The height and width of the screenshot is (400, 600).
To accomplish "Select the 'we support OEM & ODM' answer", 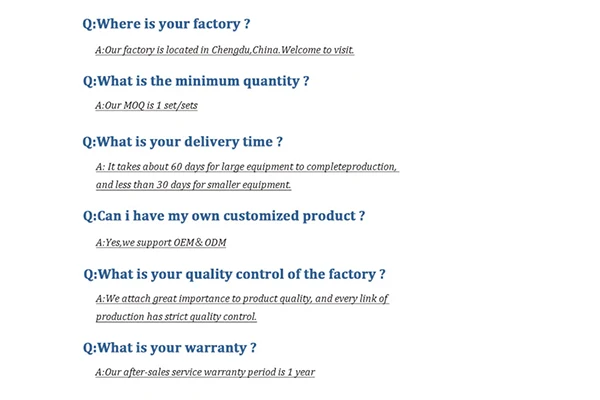I will click(x=161, y=242).
